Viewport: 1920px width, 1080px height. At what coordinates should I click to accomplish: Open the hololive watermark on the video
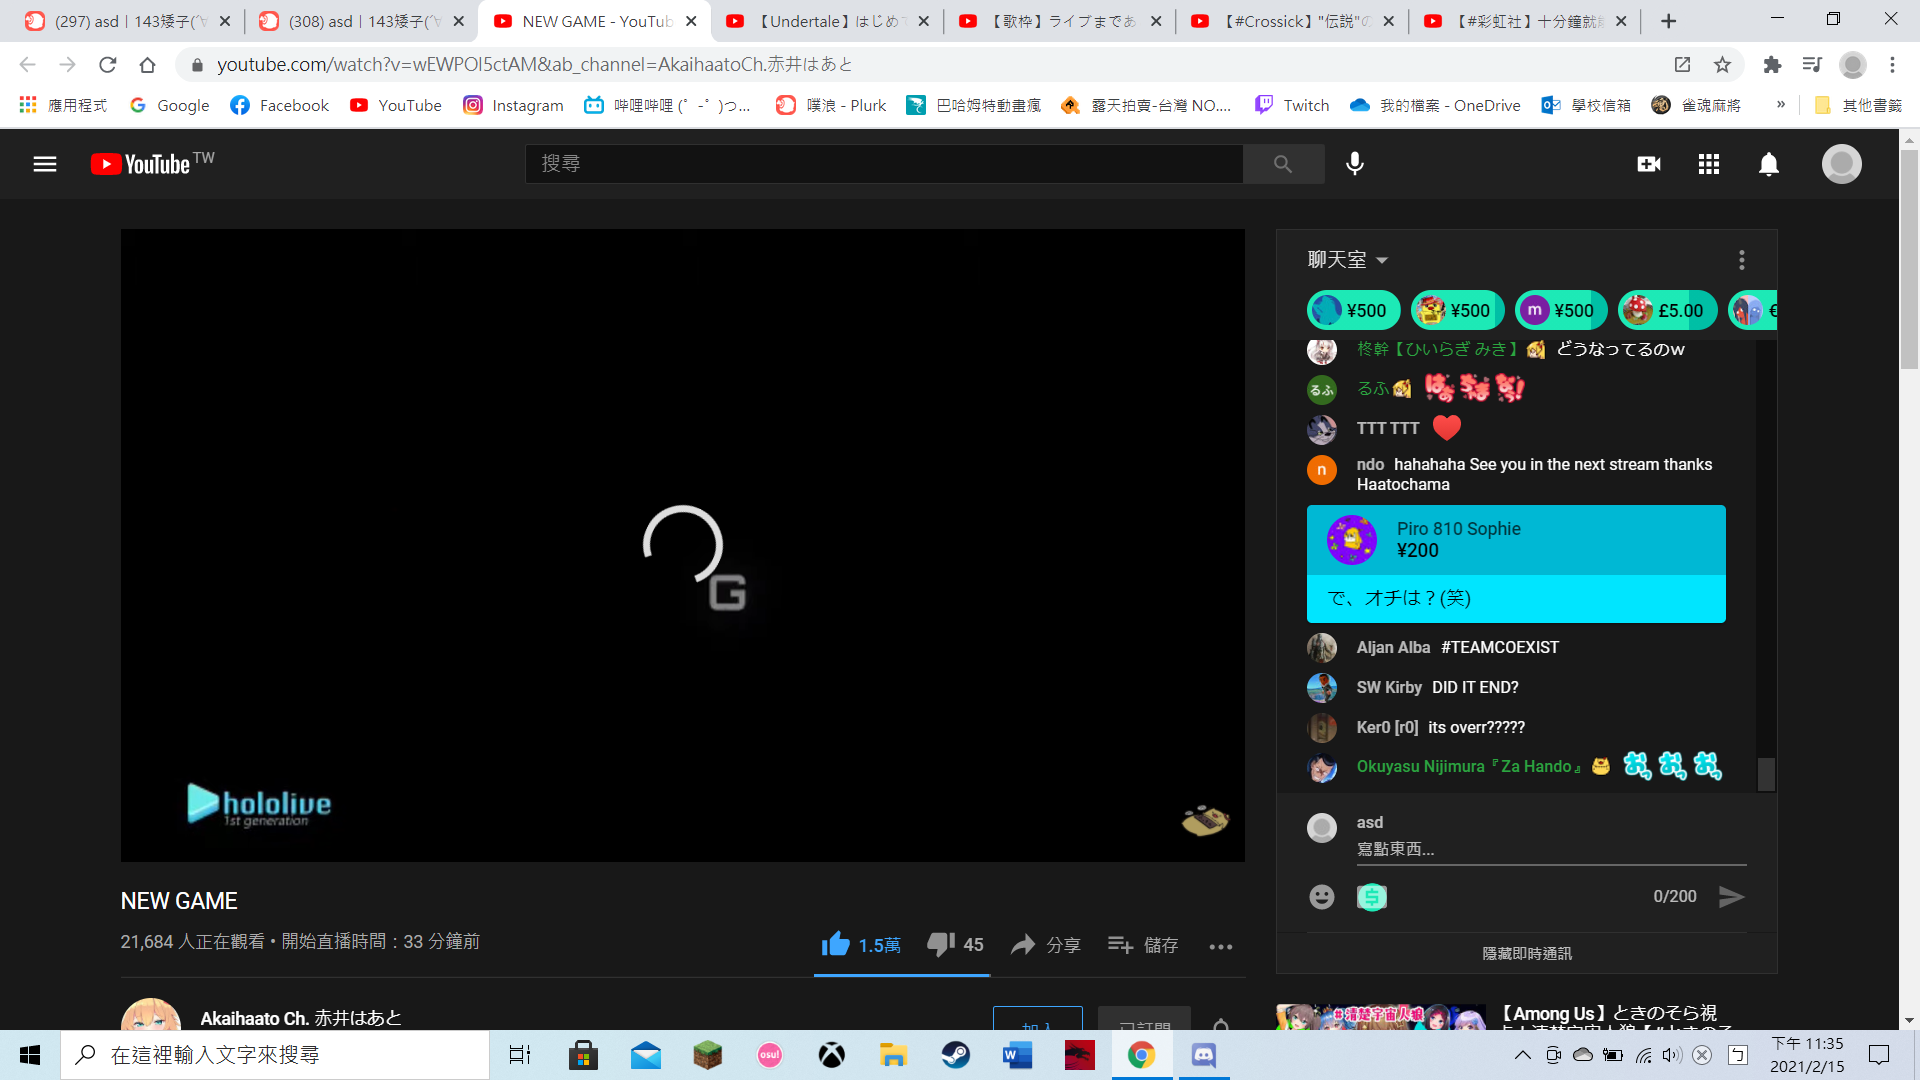pos(259,805)
